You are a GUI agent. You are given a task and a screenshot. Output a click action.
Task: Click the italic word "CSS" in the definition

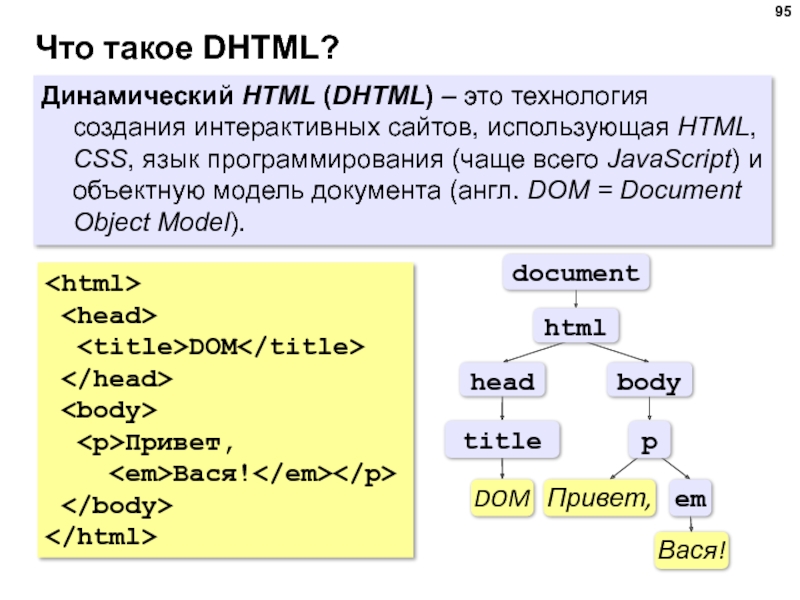[100, 159]
